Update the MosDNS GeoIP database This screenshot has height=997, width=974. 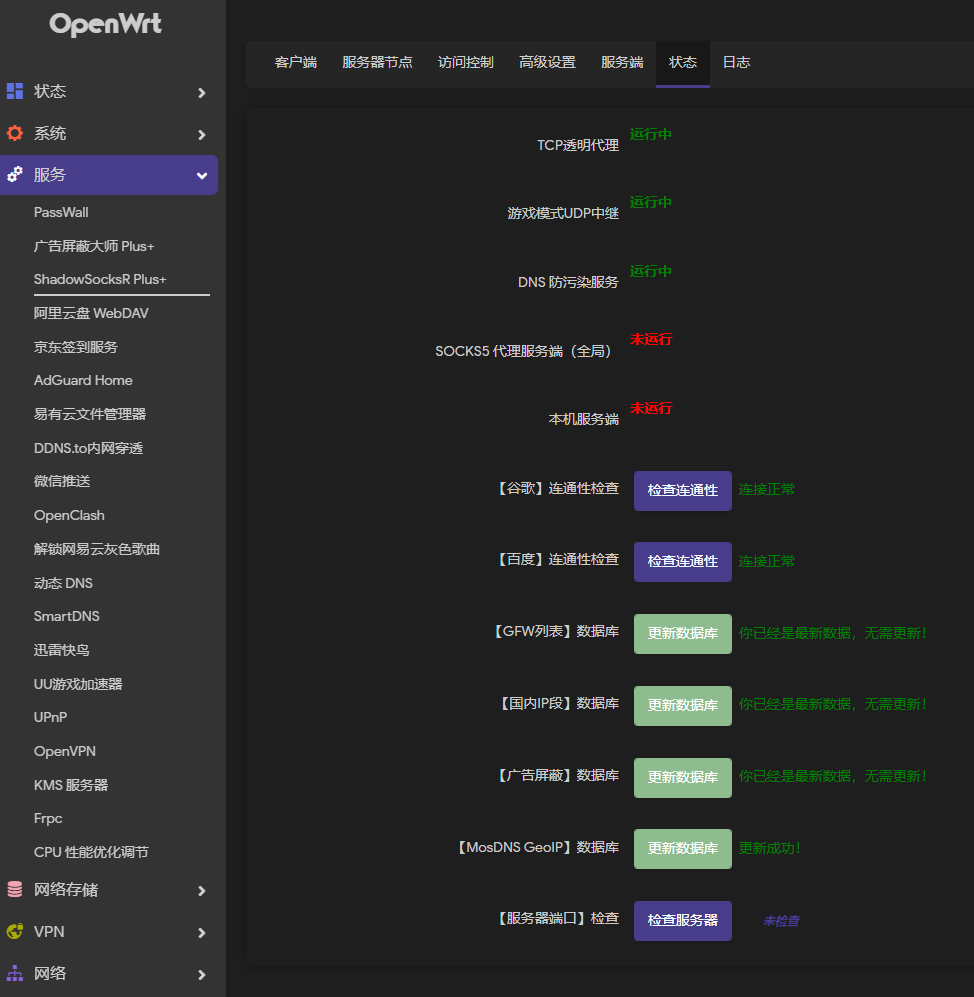[x=683, y=848]
